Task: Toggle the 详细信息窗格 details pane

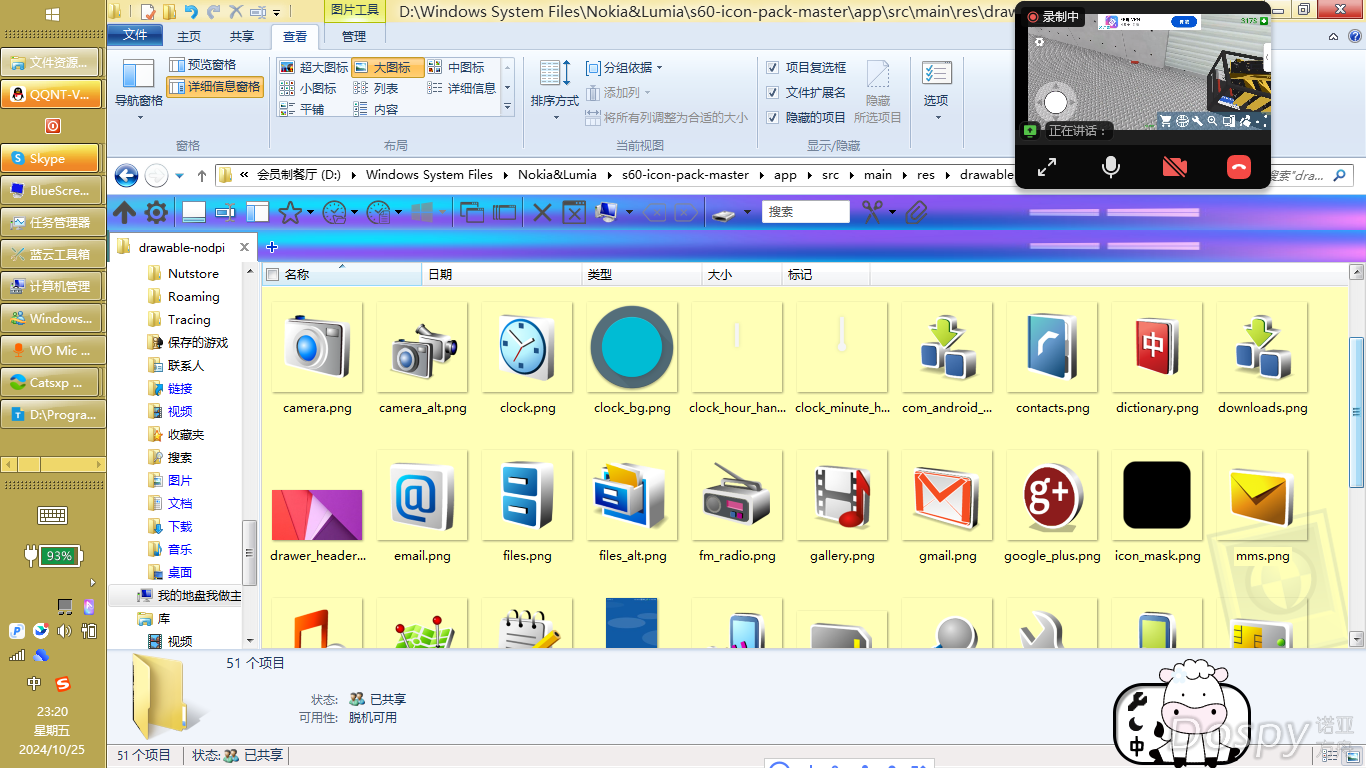Action: pyautogui.click(x=215, y=87)
